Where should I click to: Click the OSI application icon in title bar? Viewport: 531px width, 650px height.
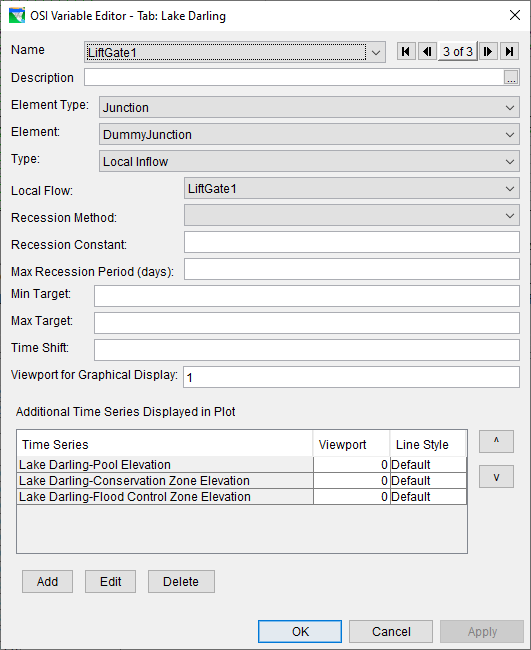pos(17,16)
